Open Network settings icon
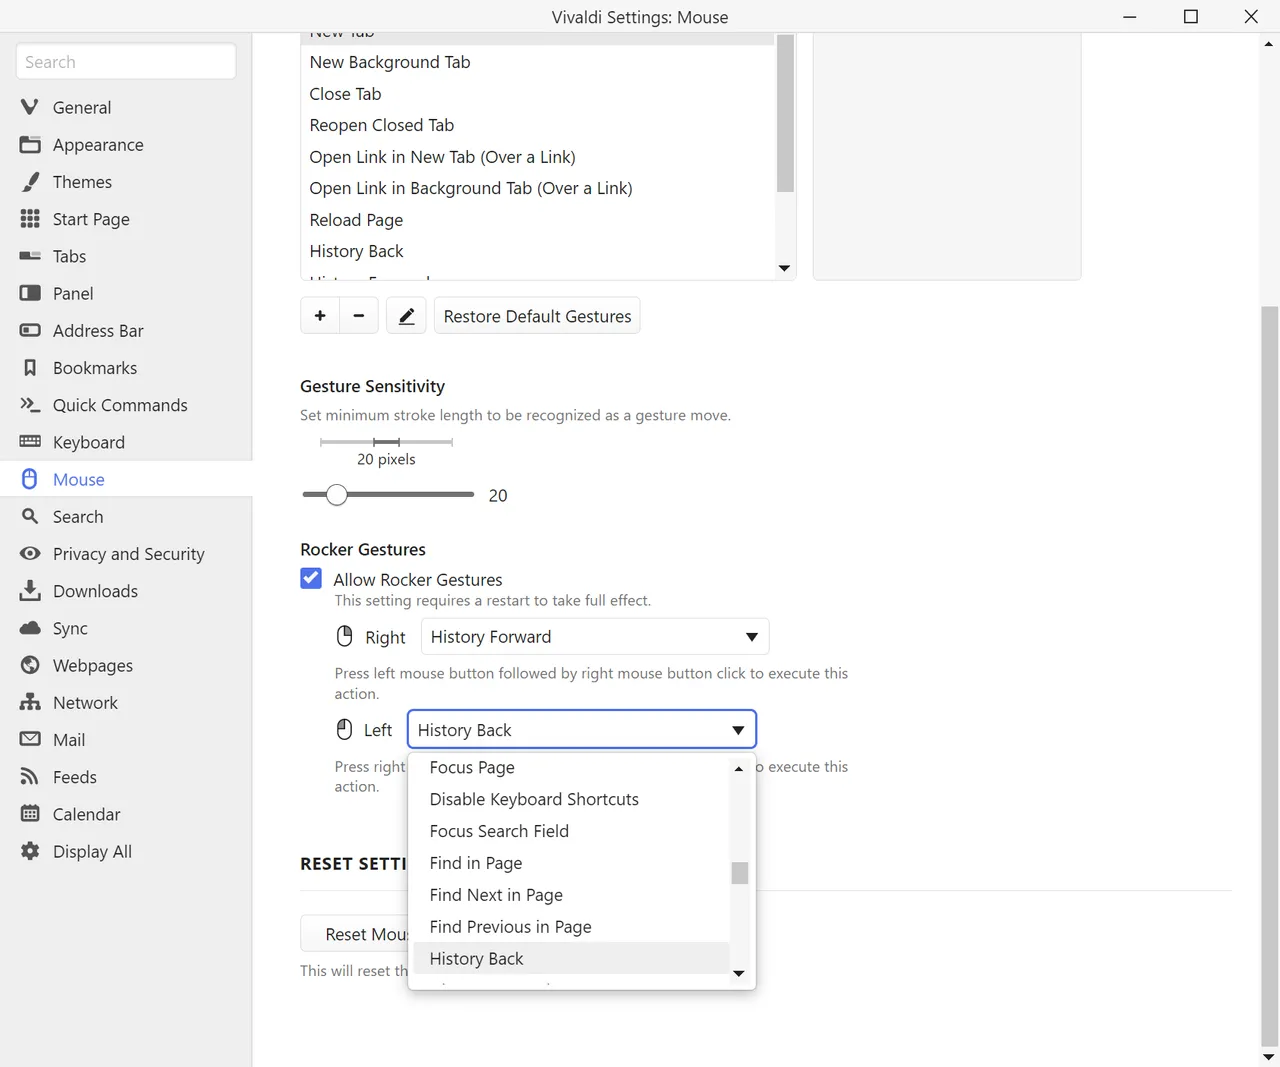Screen dimensions: 1280x1067 tap(30, 702)
